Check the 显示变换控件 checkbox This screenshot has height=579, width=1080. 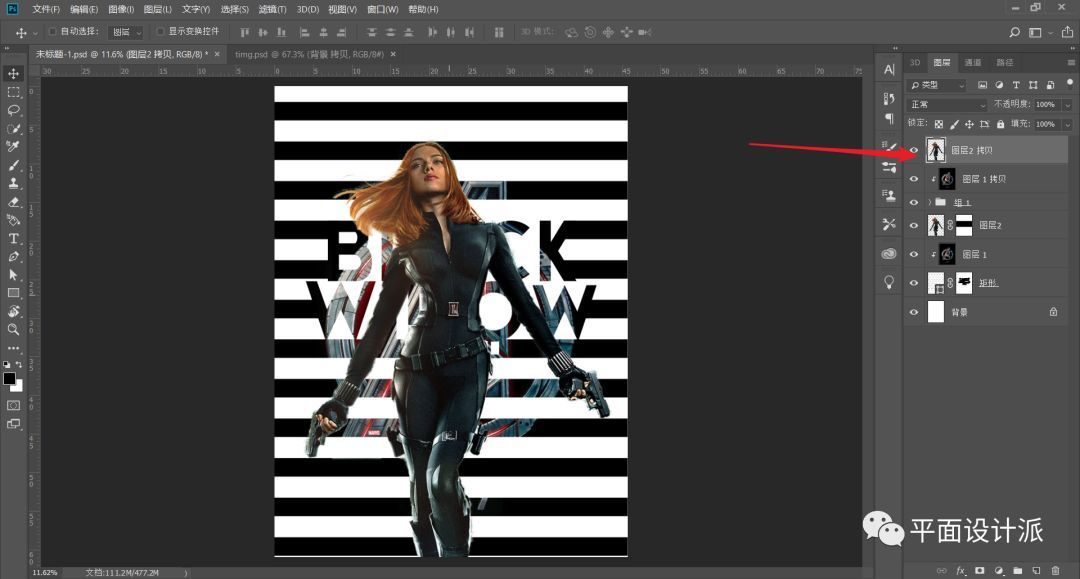tap(160, 31)
